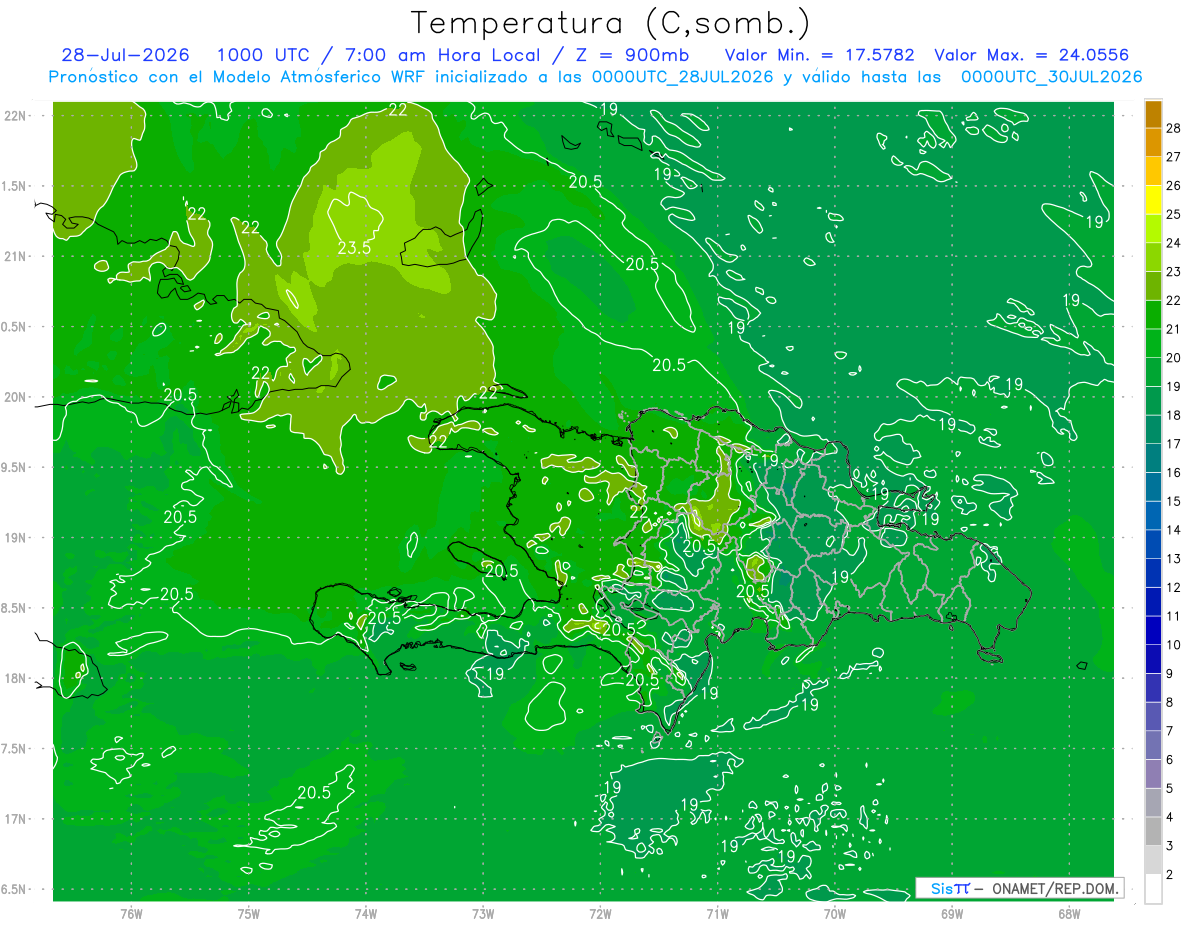Click the "76W" longitude label
The width and height of the screenshot is (1200, 927).
131,913
